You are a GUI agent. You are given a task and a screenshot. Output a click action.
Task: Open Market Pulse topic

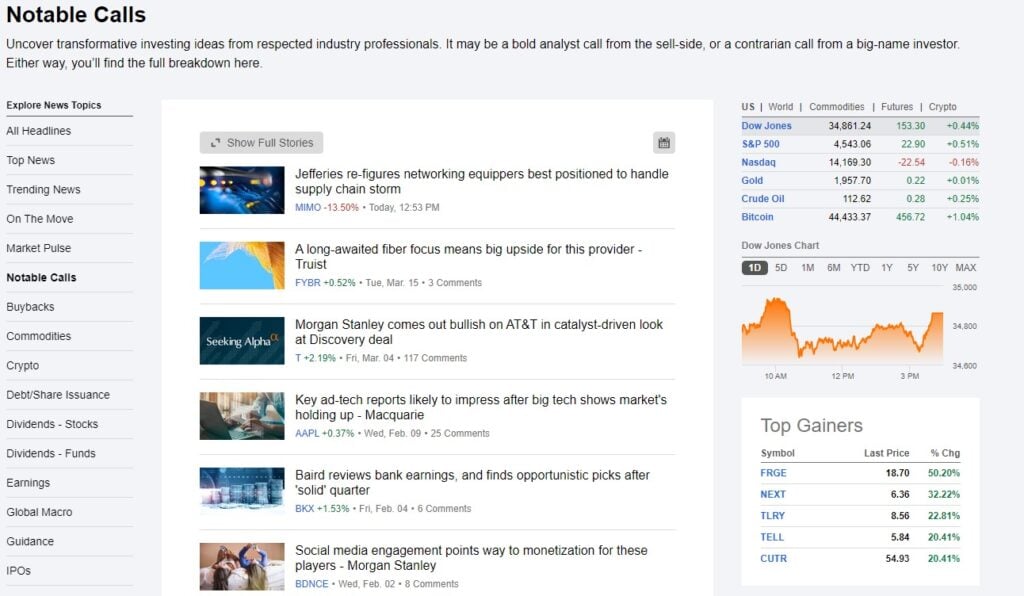[x=39, y=248]
